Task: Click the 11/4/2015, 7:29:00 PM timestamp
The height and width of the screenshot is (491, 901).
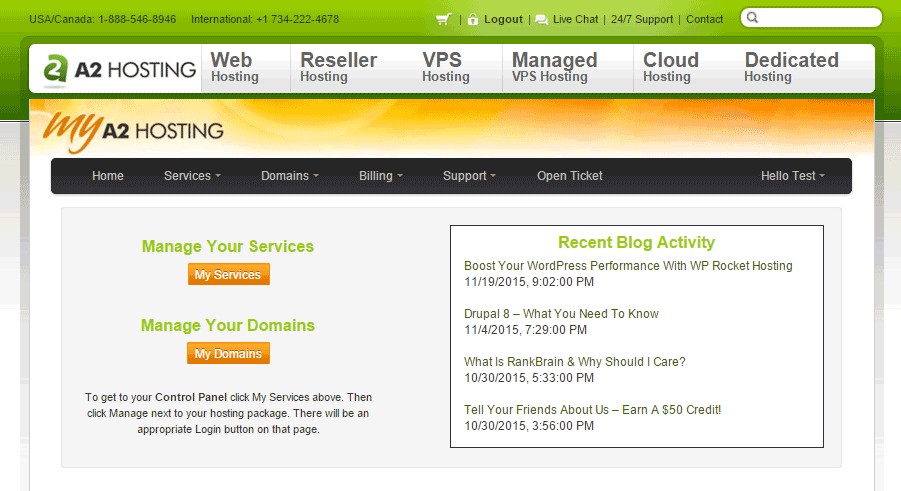Action: 525,330
